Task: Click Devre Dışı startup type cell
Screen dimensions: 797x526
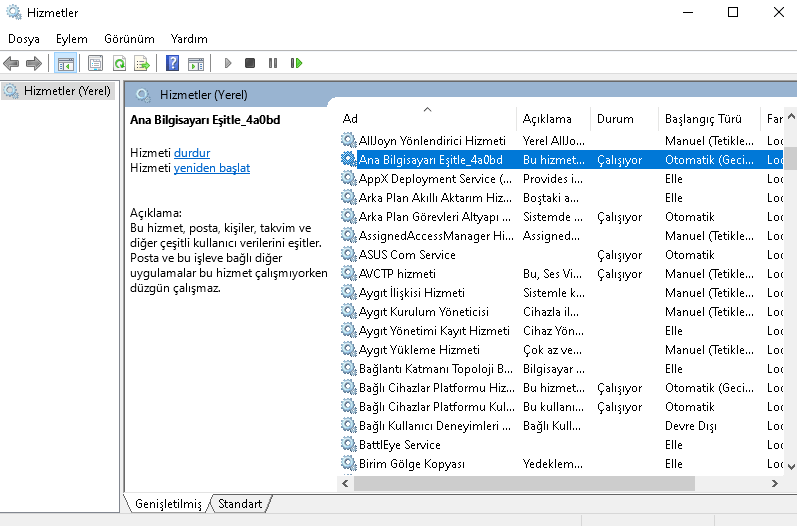Action: point(690,426)
